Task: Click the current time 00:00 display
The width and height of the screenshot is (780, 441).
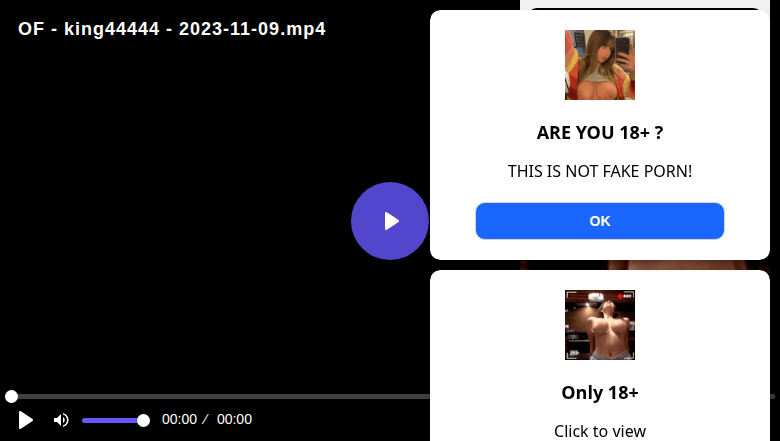Action: point(179,419)
